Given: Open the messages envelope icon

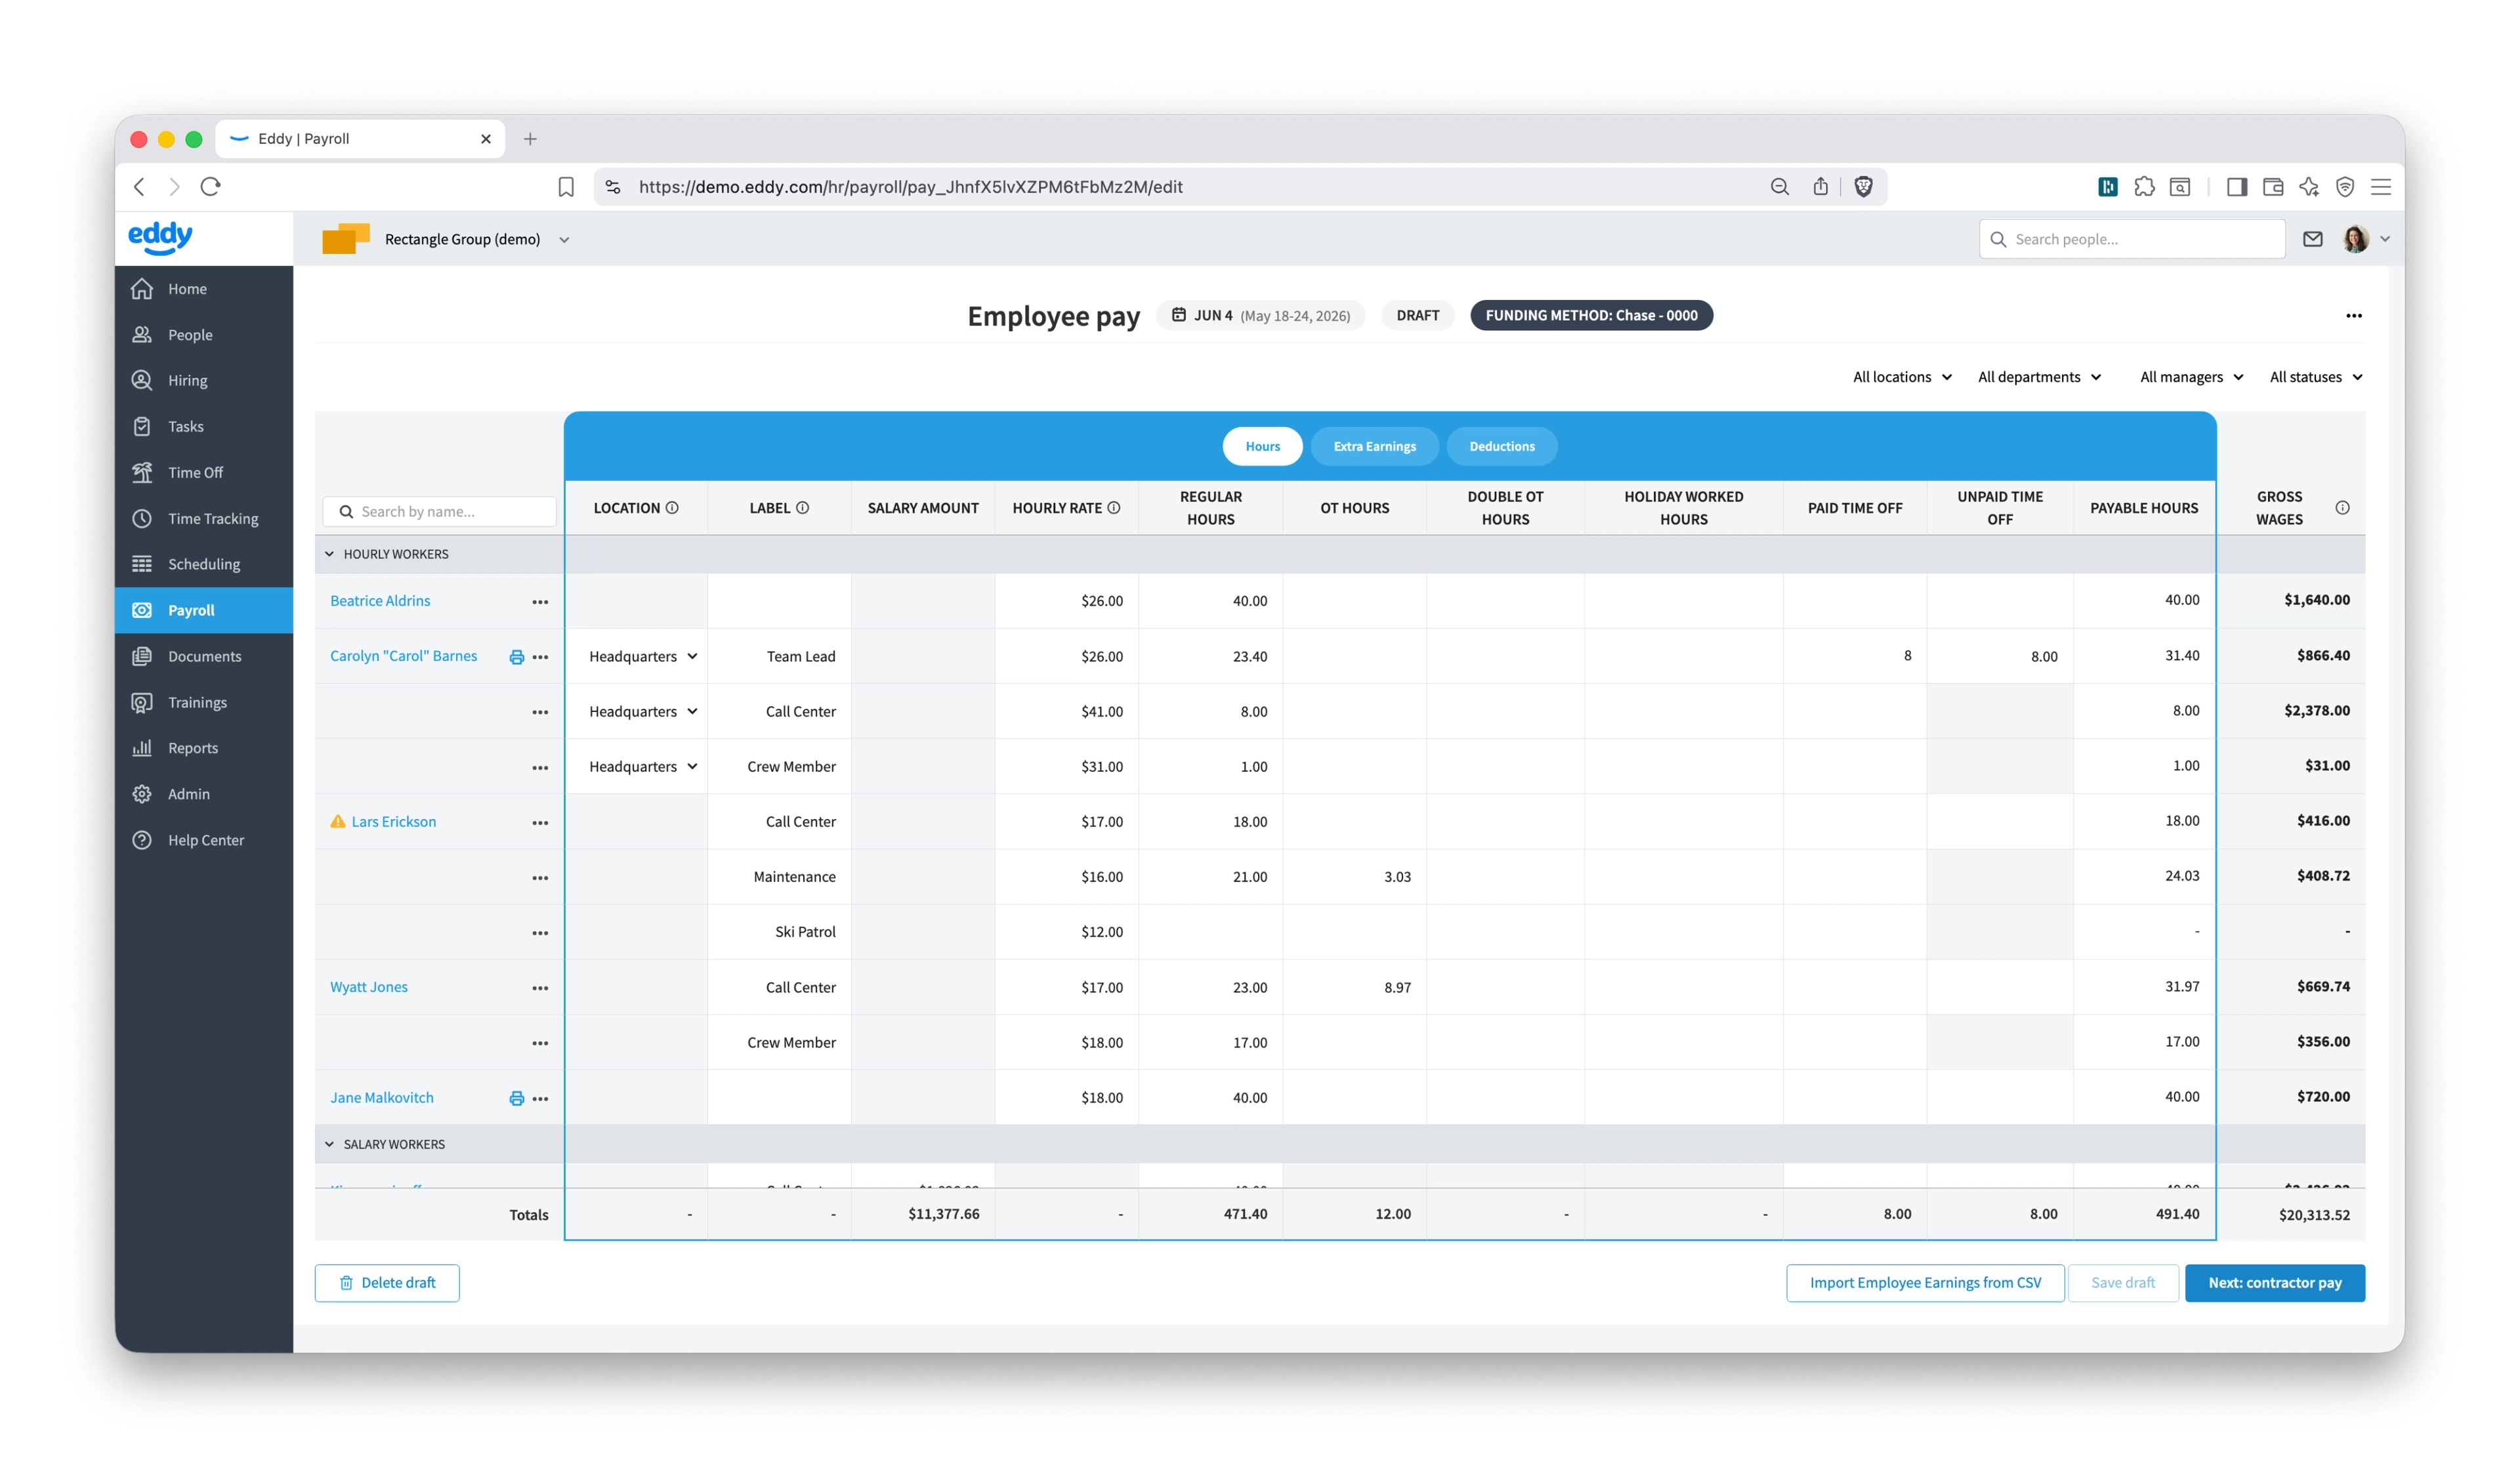Looking at the screenshot, I should coord(2312,239).
